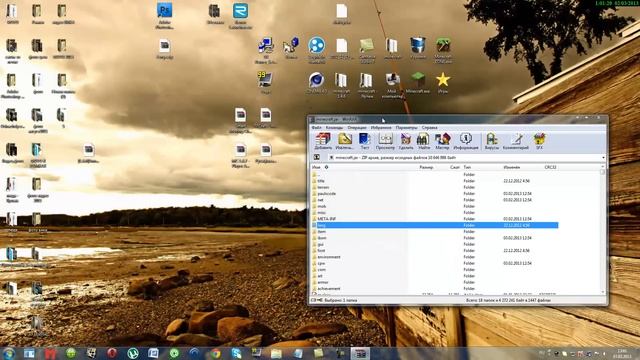
Task: Select the environment folder row
Action: click(435, 257)
